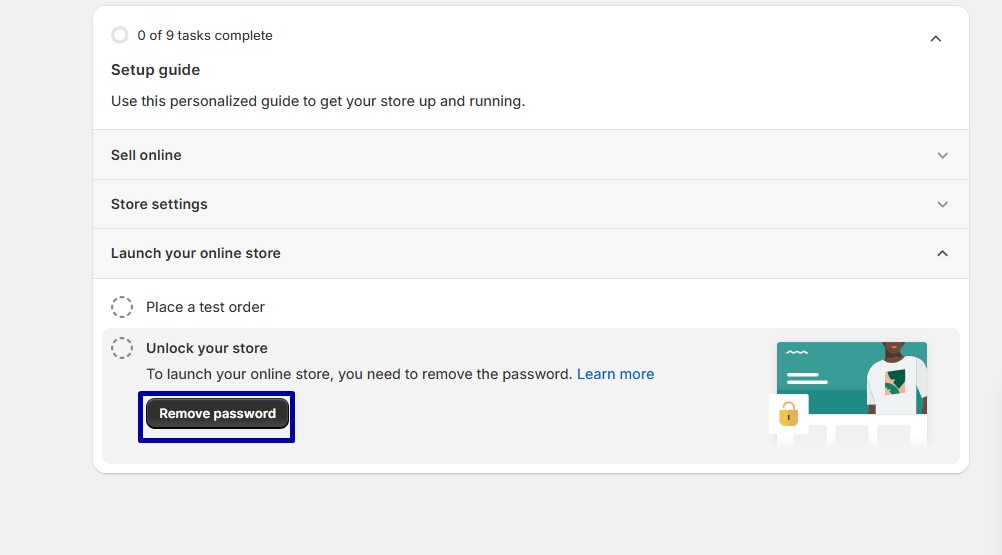Click the Launch your online store heading
This screenshot has height=555, width=1002.
(196, 254)
